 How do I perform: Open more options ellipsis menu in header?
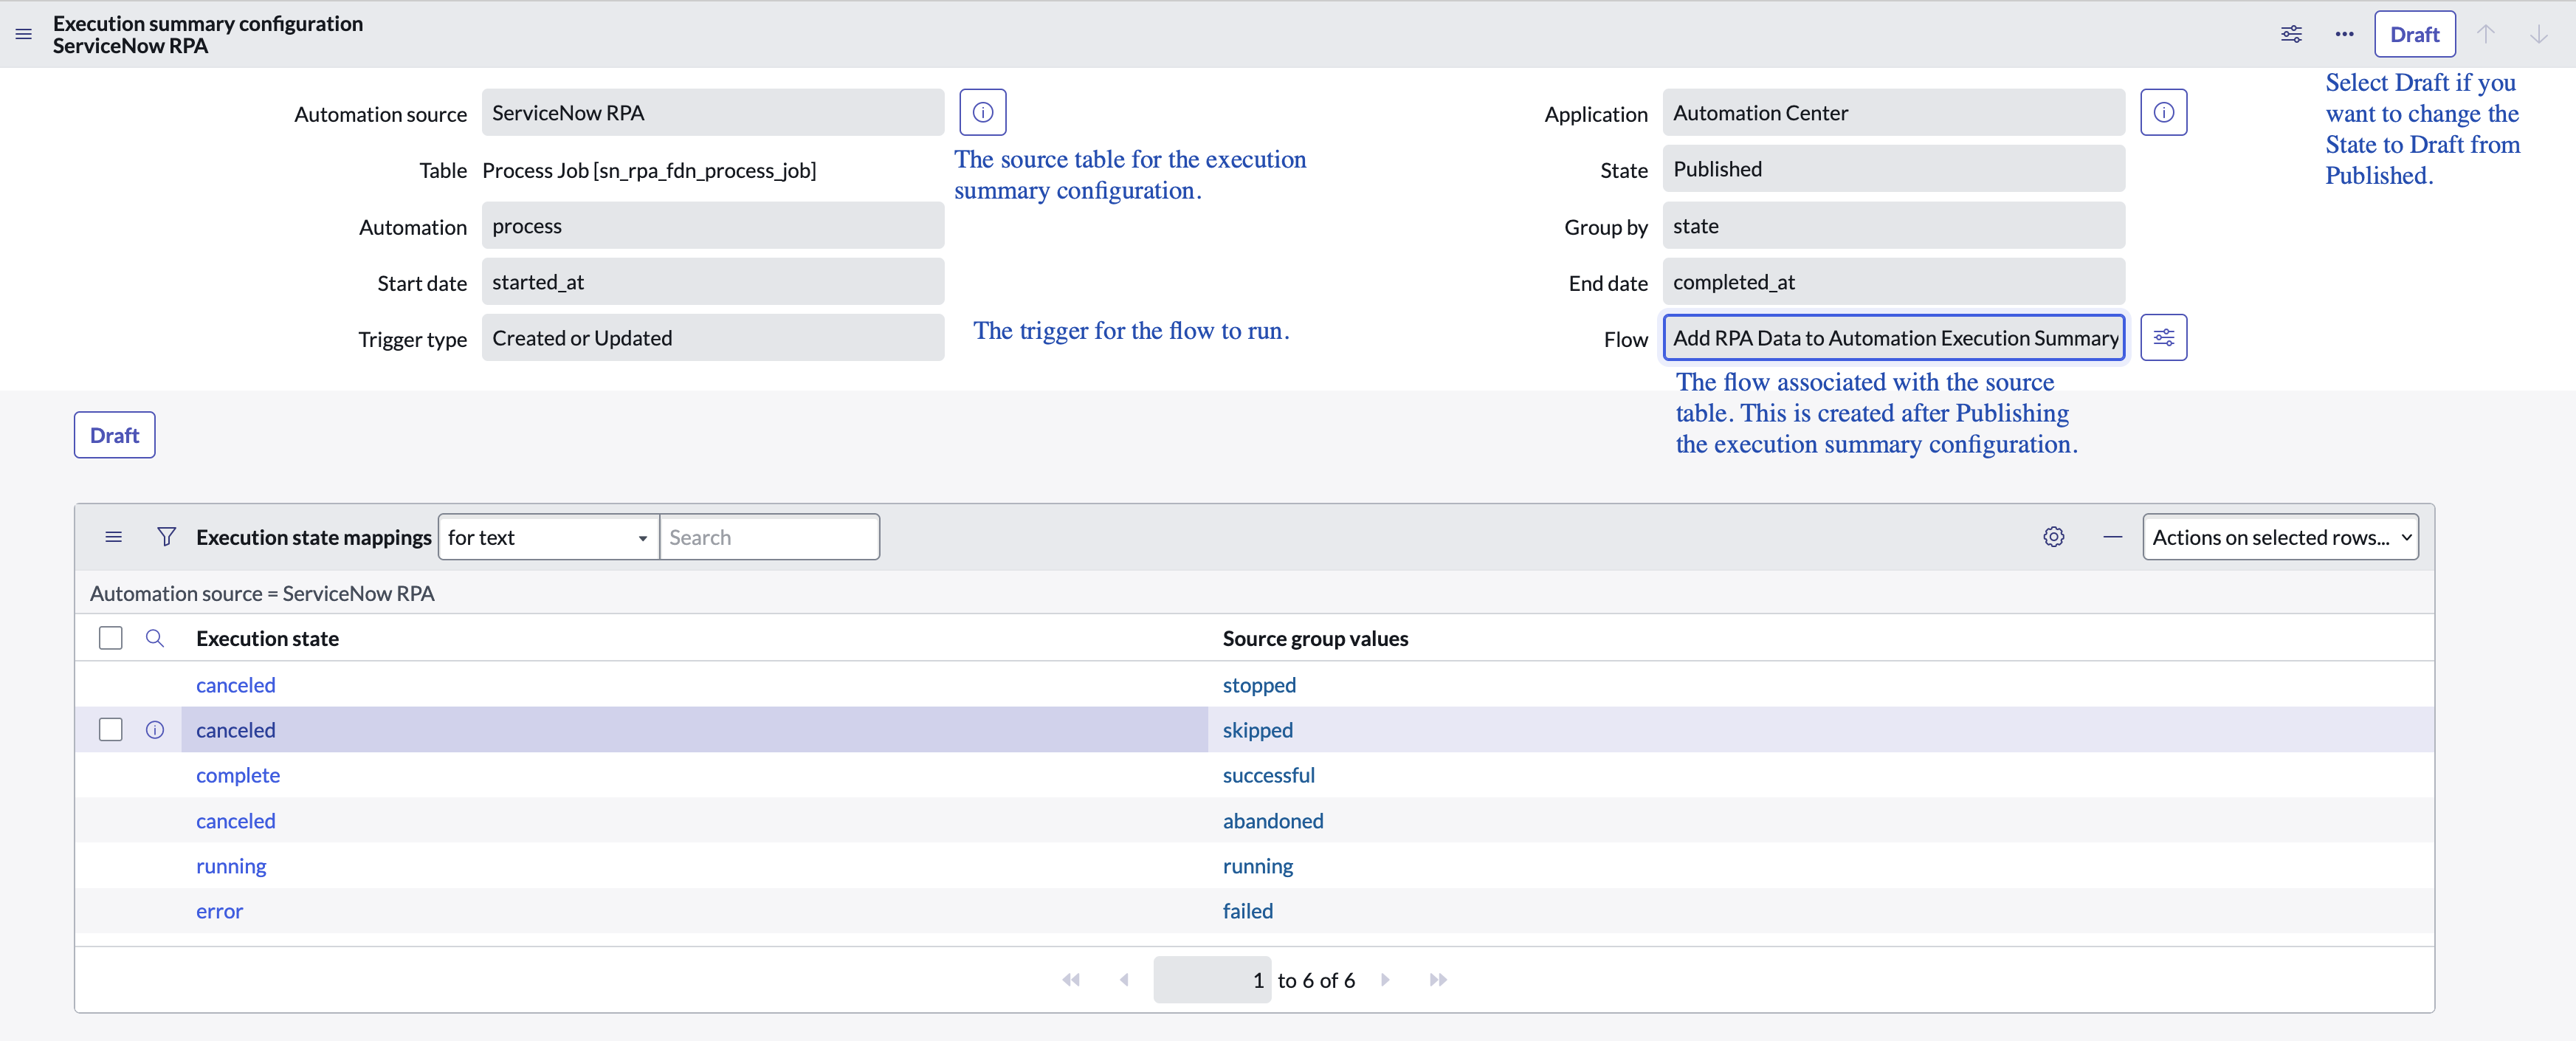point(2344,34)
